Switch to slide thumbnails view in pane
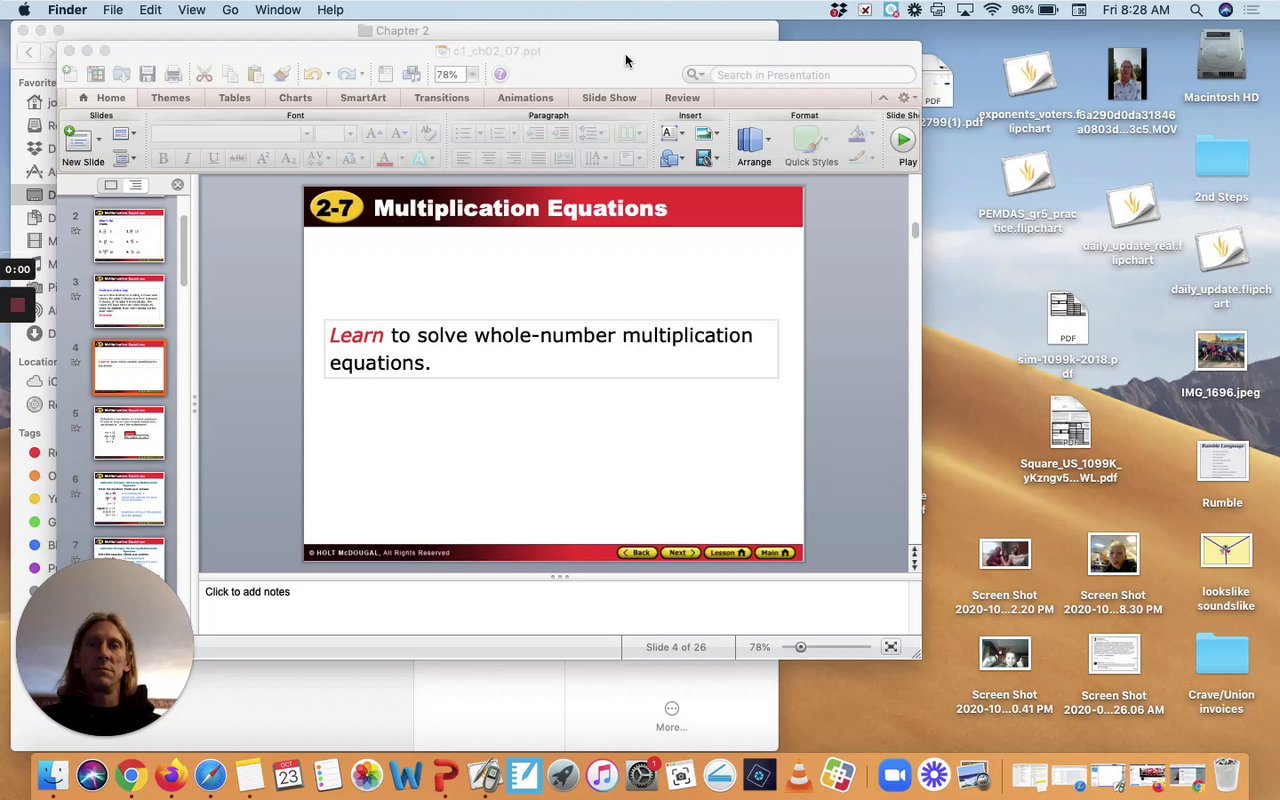Viewport: 1280px width, 800px height. (x=111, y=185)
